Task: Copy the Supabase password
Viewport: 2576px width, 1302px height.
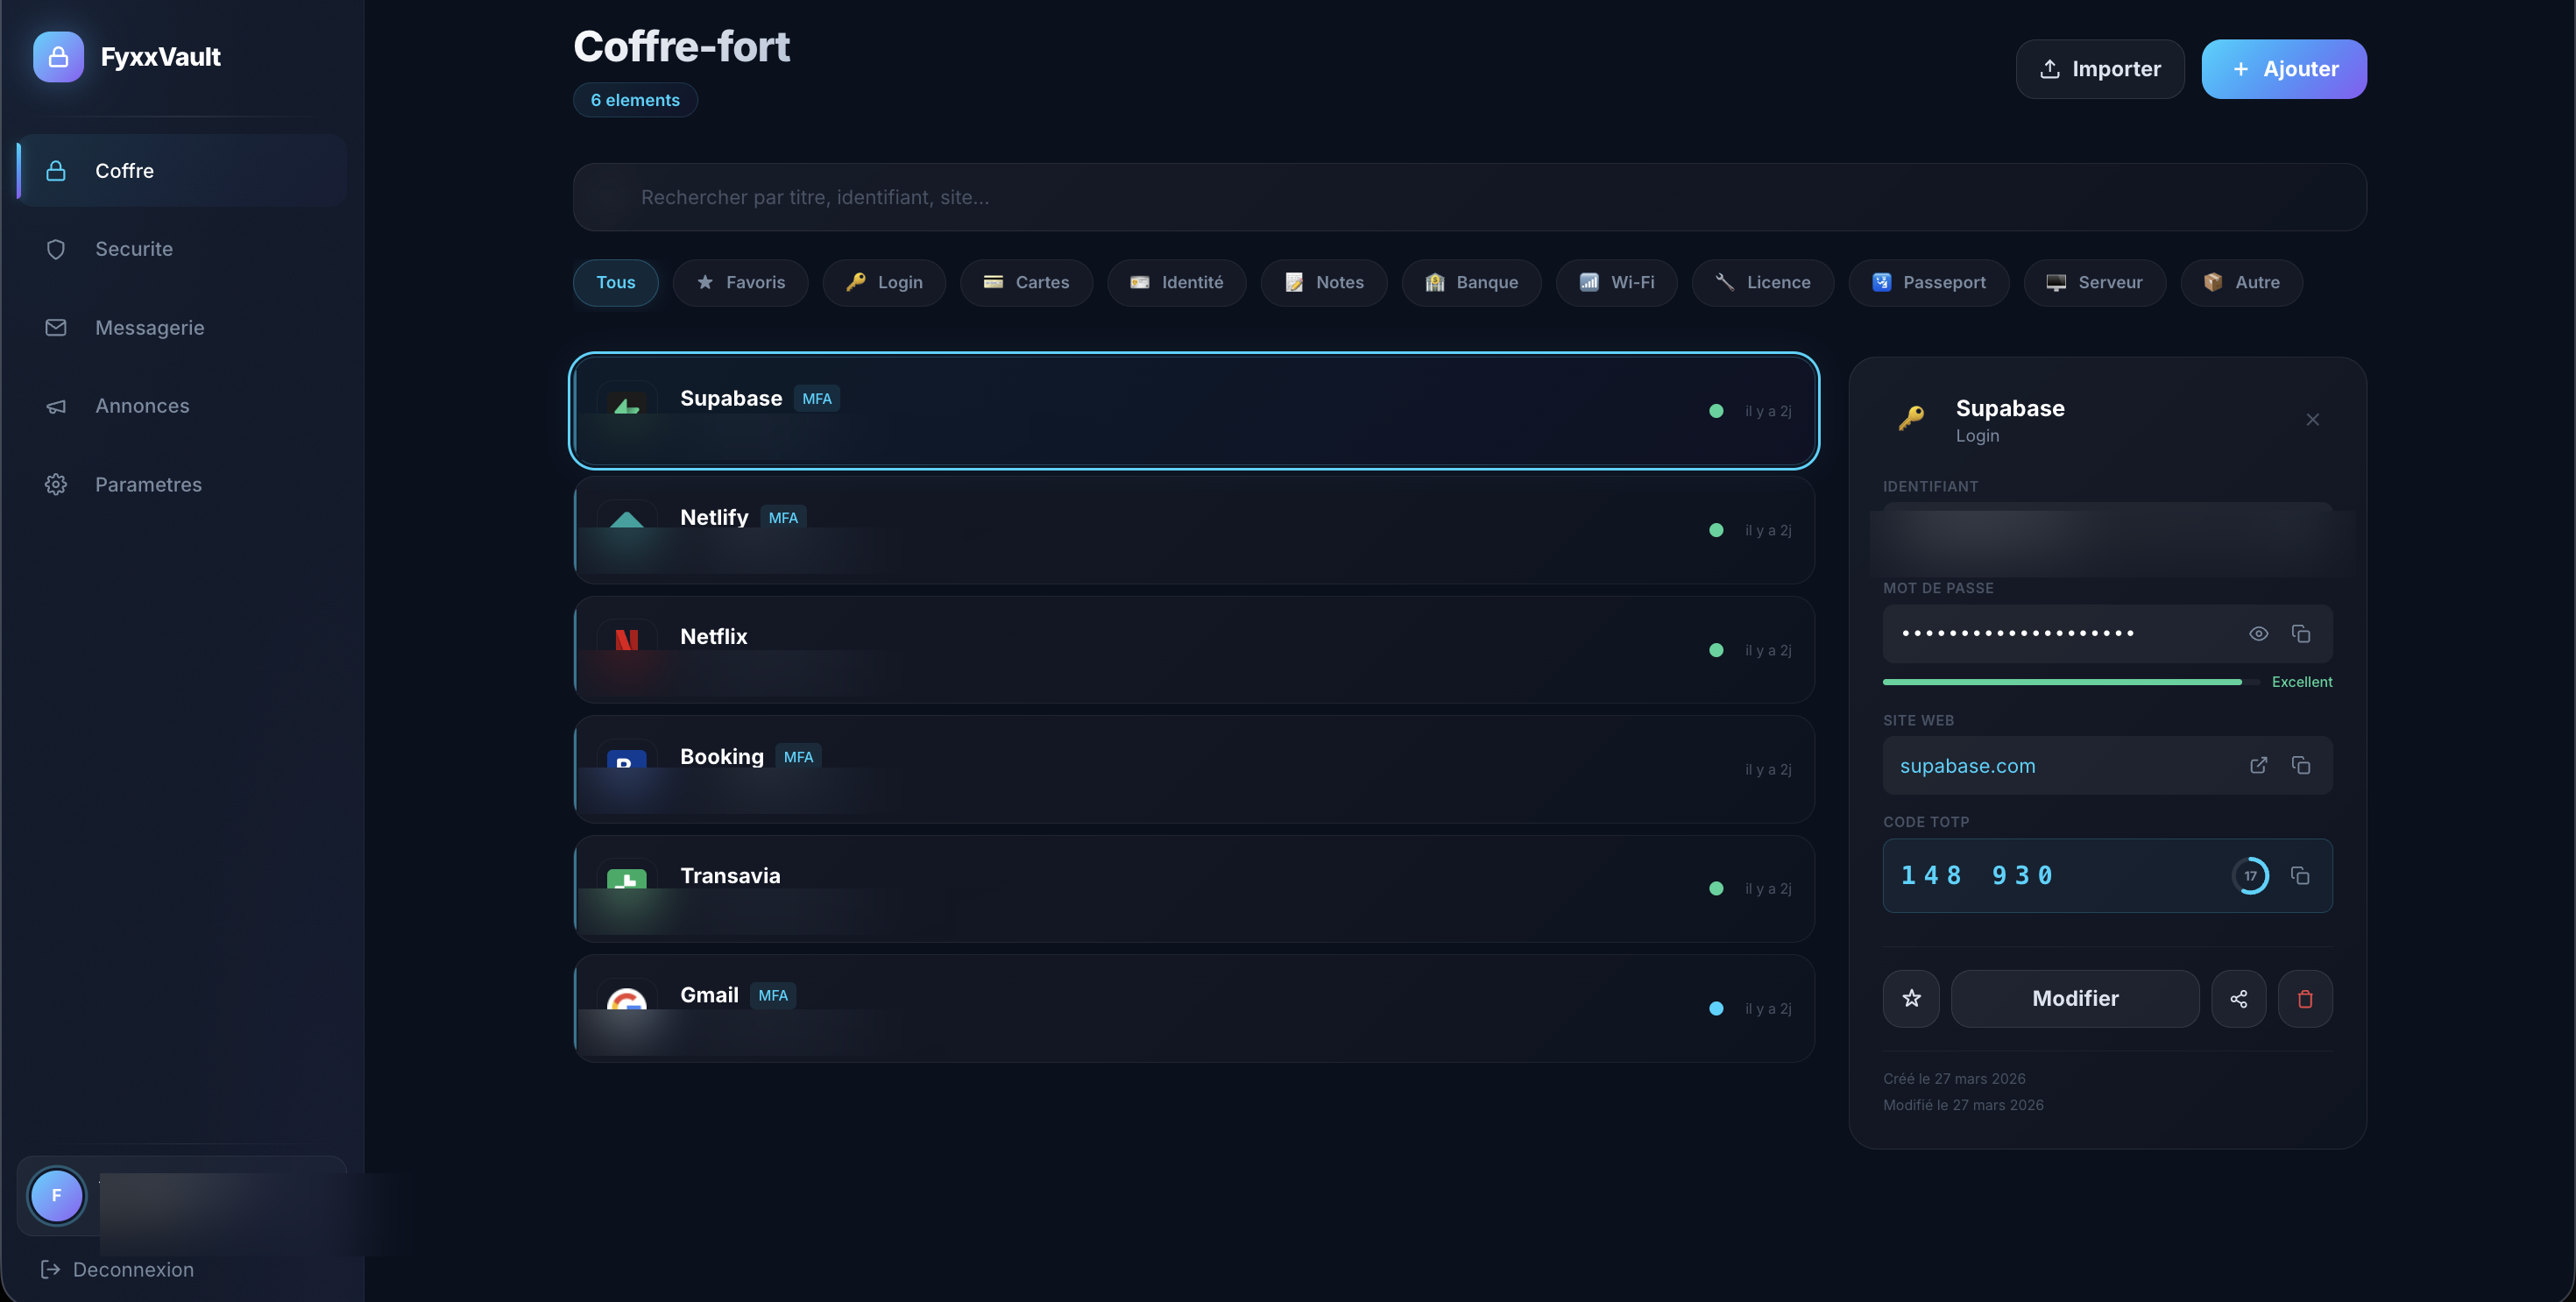Action: pos(2300,634)
